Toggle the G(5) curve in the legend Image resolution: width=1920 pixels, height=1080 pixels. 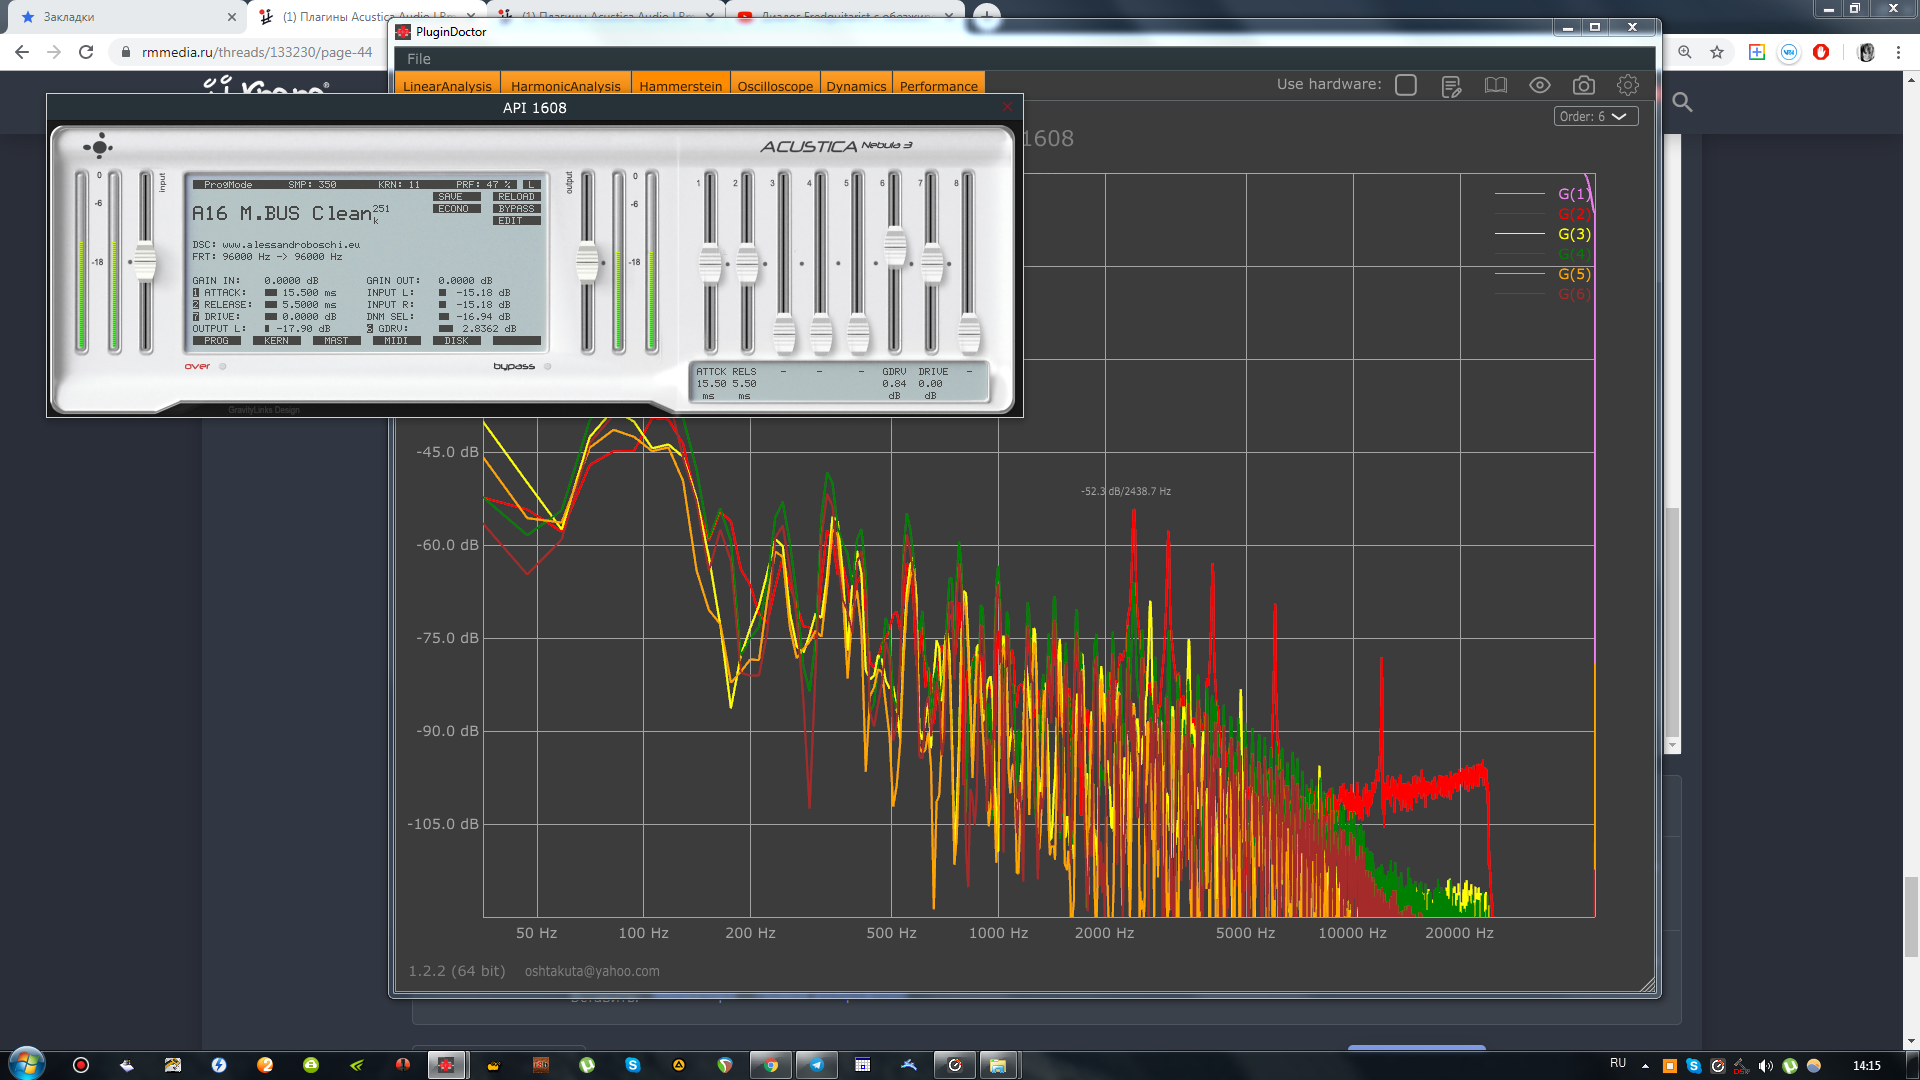coord(1574,274)
